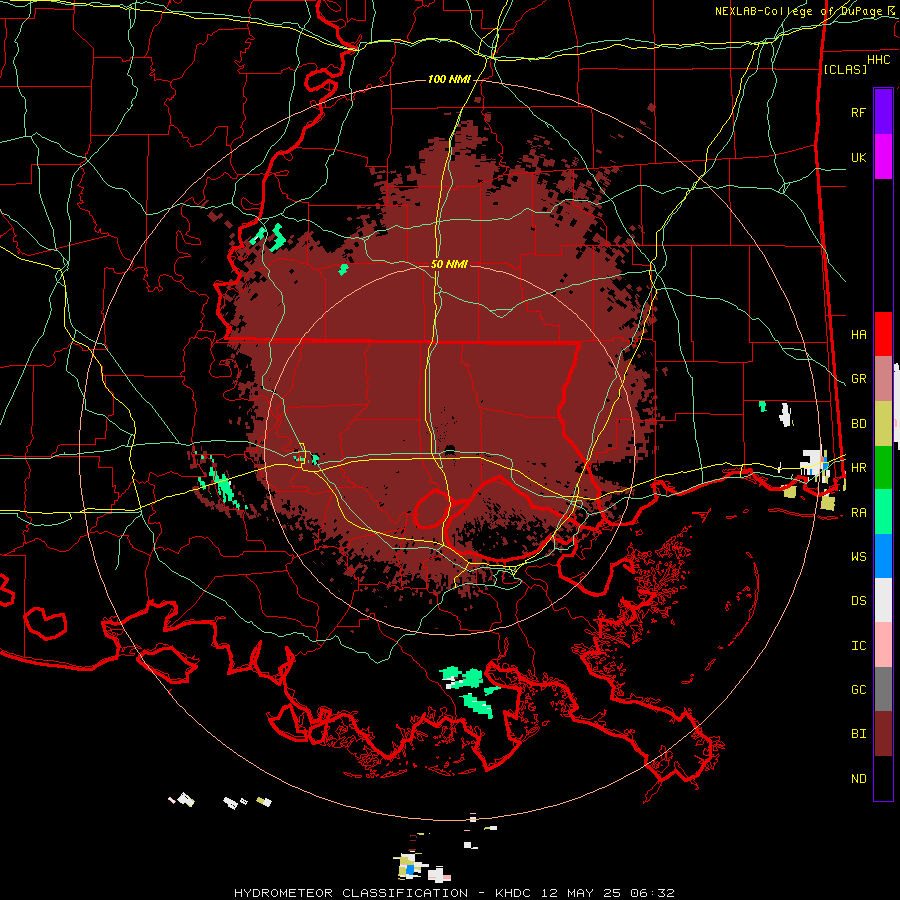Click the BI legend label
Screen dimensions: 900x900
point(859,734)
